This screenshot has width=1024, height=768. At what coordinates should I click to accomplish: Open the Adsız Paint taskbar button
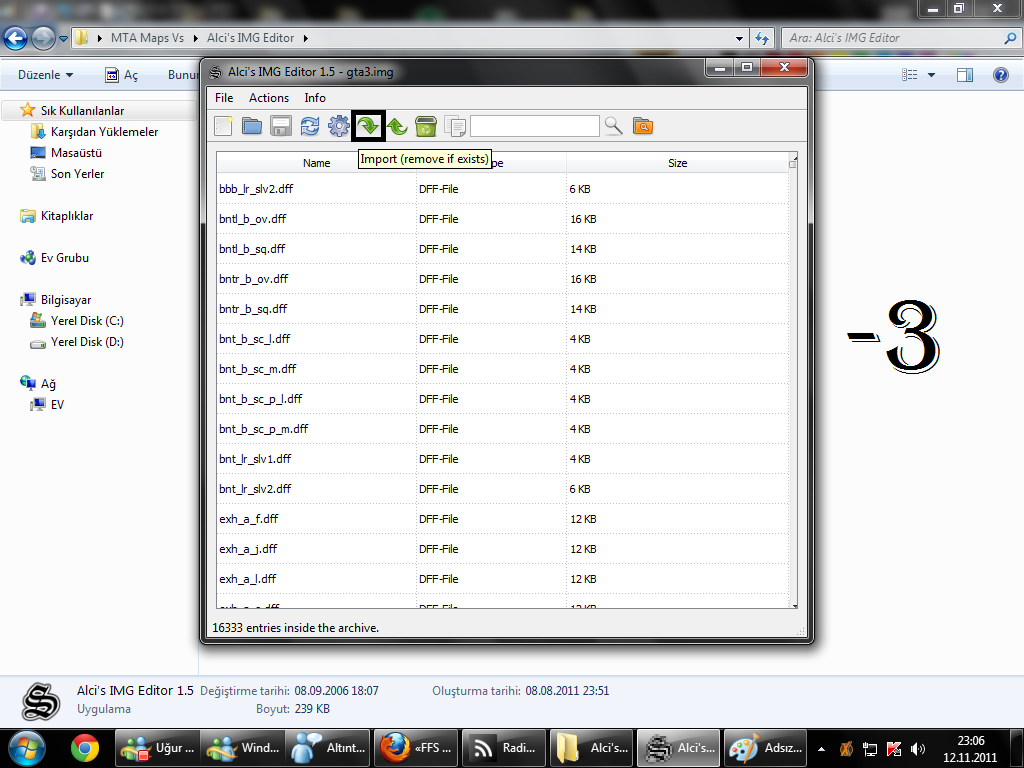click(x=765, y=748)
